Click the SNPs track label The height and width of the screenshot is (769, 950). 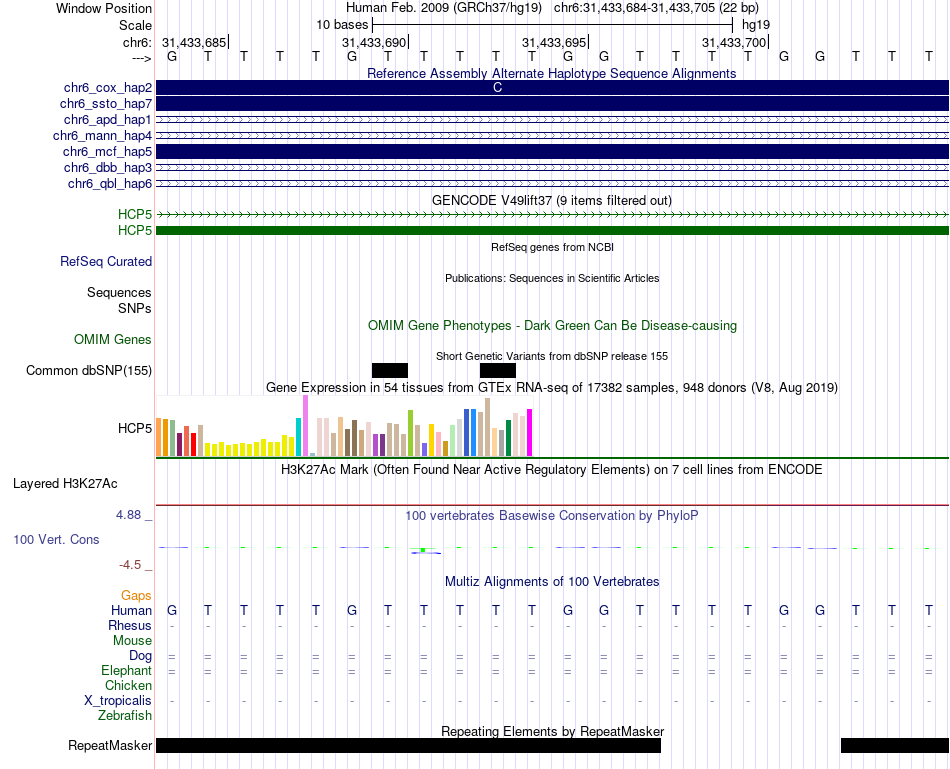coord(135,308)
